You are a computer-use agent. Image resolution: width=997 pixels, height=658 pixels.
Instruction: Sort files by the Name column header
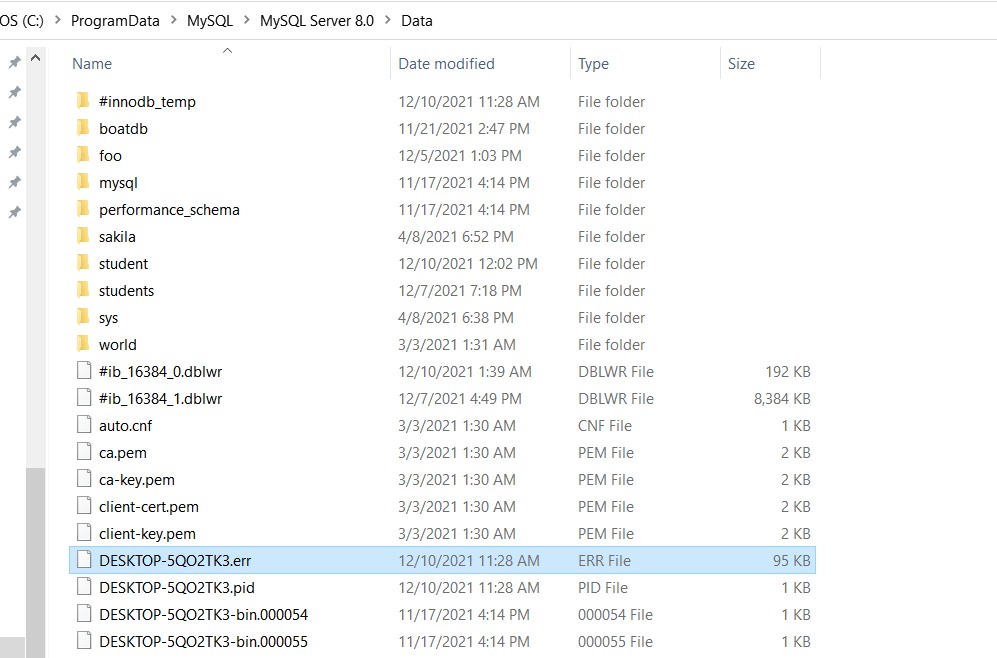(x=92, y=64)
